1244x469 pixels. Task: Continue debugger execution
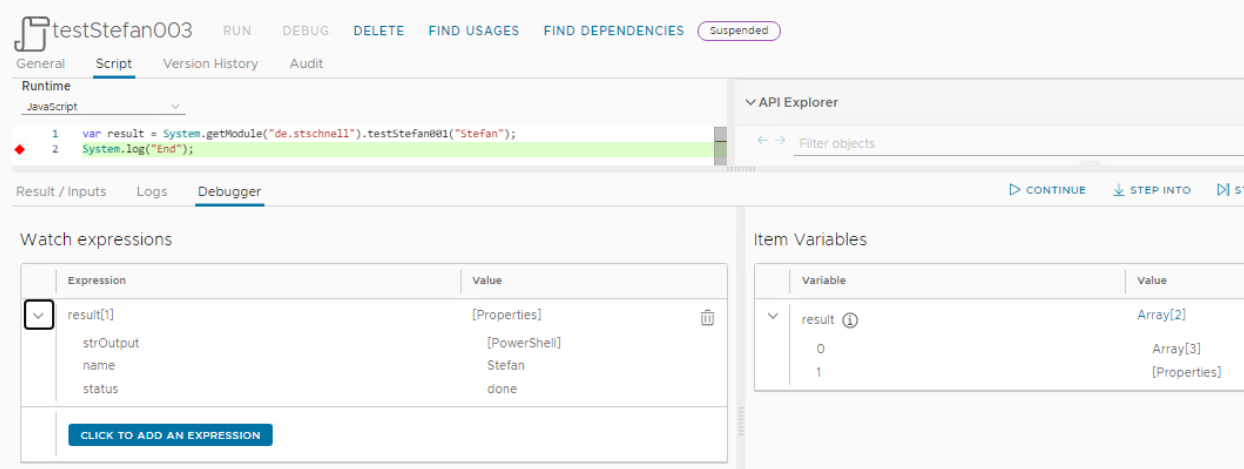point(1047,190)
